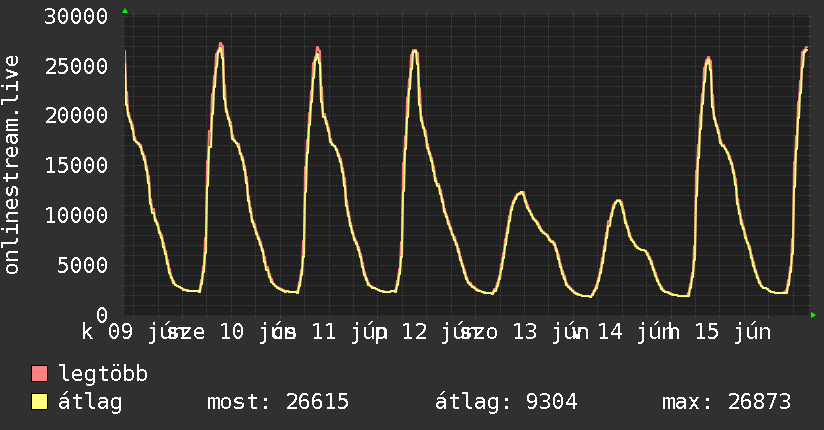Click the 0 y-axis label
824x430 pixels.
(102, 315)
